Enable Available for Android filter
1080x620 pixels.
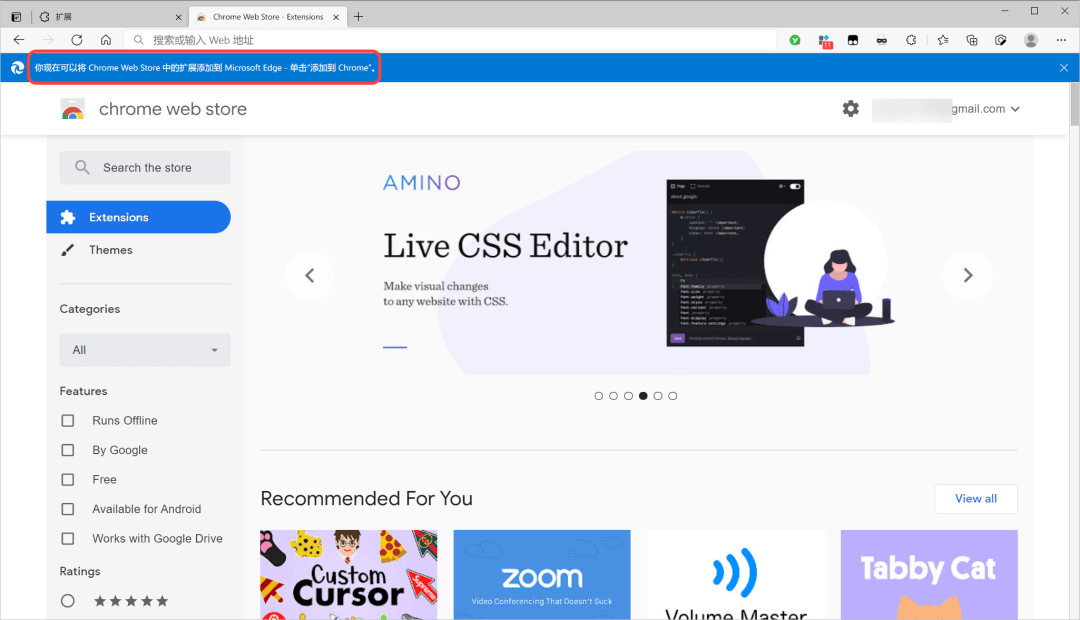point(68,509)
